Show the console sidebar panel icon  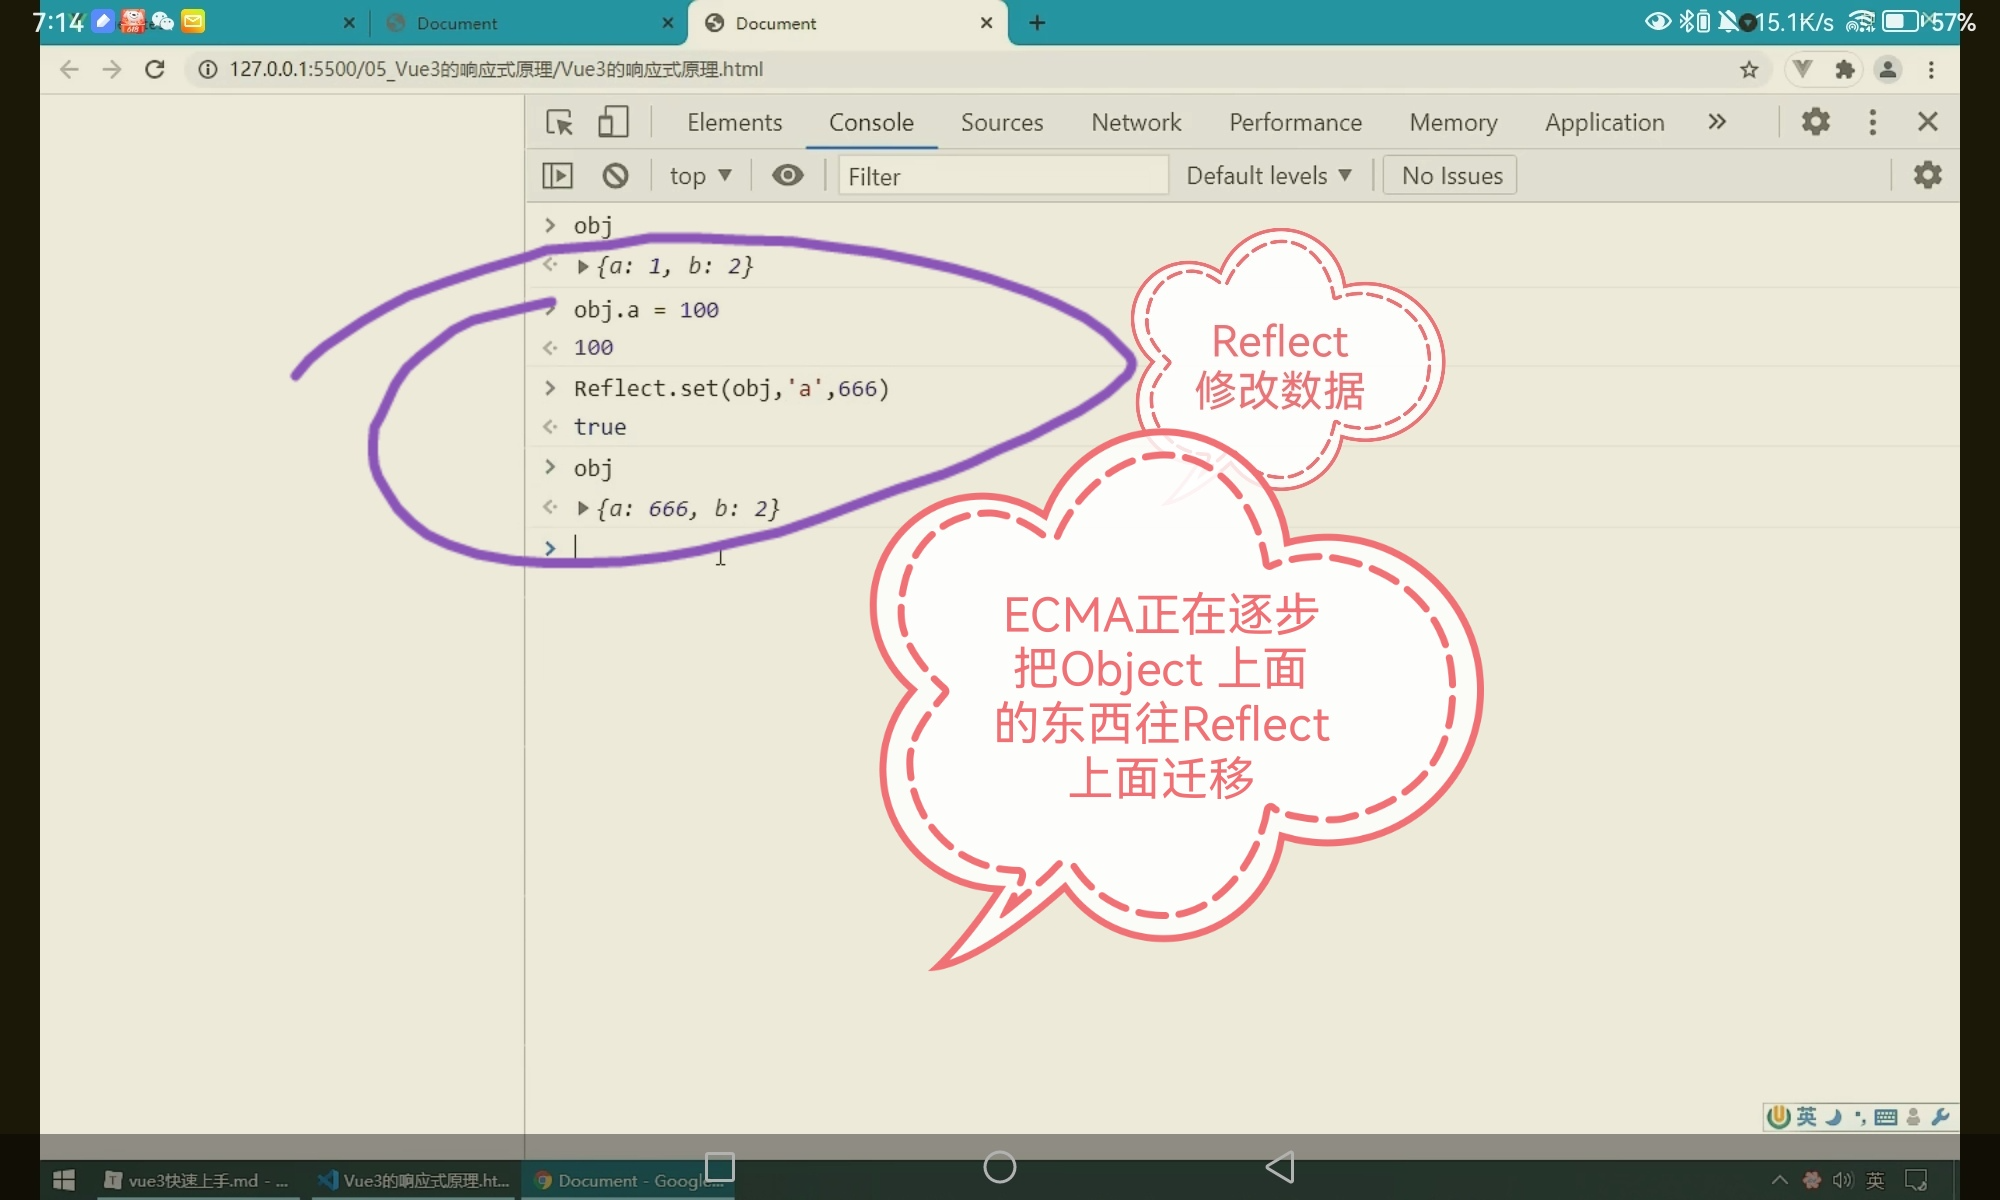coord(557,176)
